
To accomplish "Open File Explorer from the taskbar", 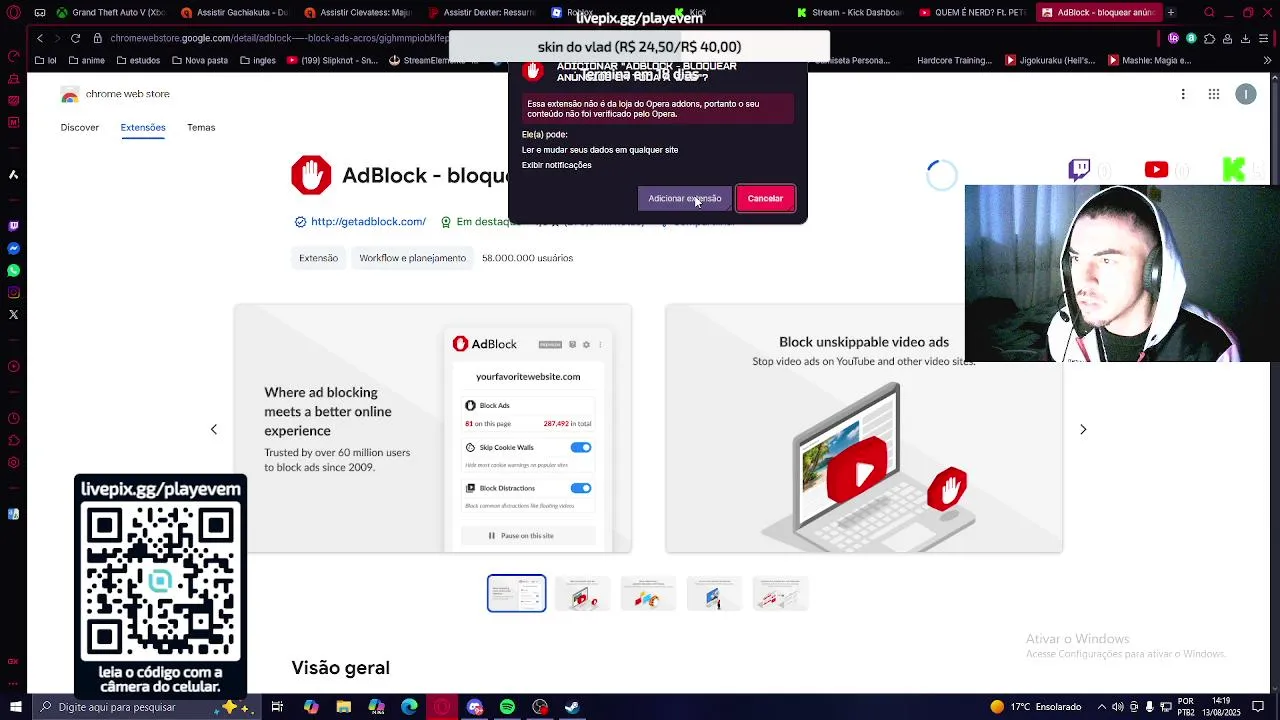I will coord(343,707).
